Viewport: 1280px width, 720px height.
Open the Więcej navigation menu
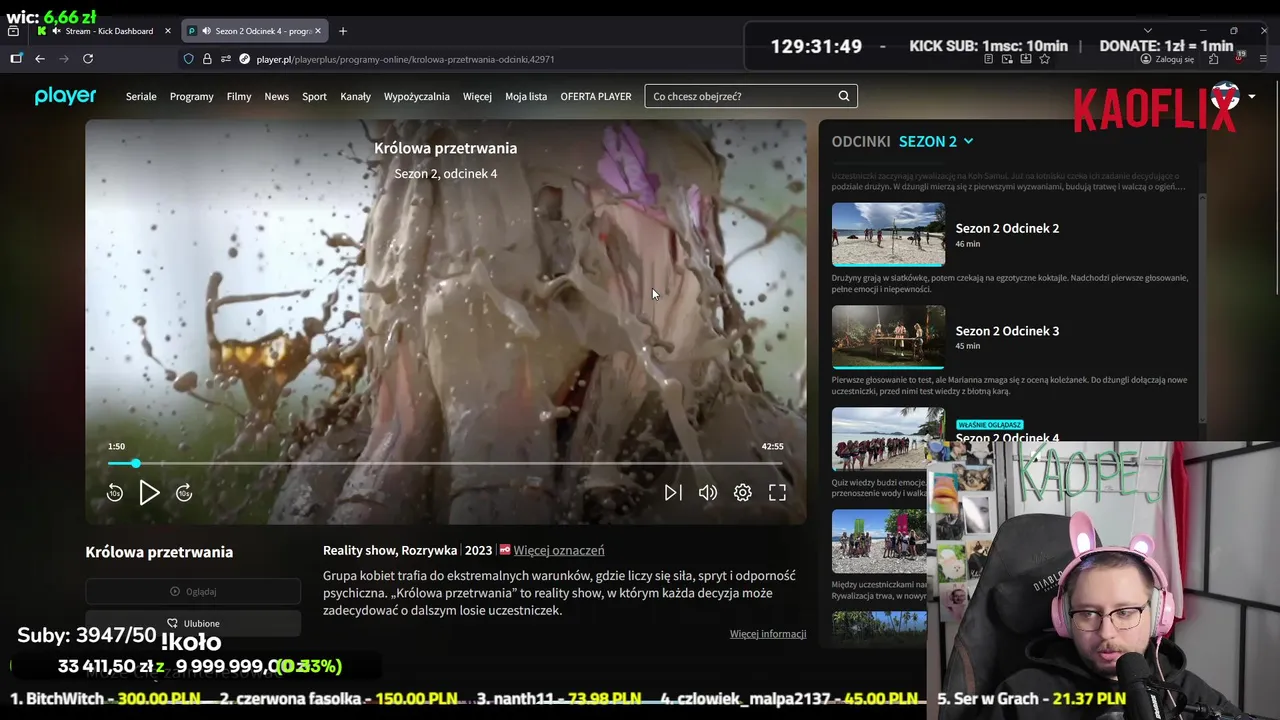click(477, 97)
